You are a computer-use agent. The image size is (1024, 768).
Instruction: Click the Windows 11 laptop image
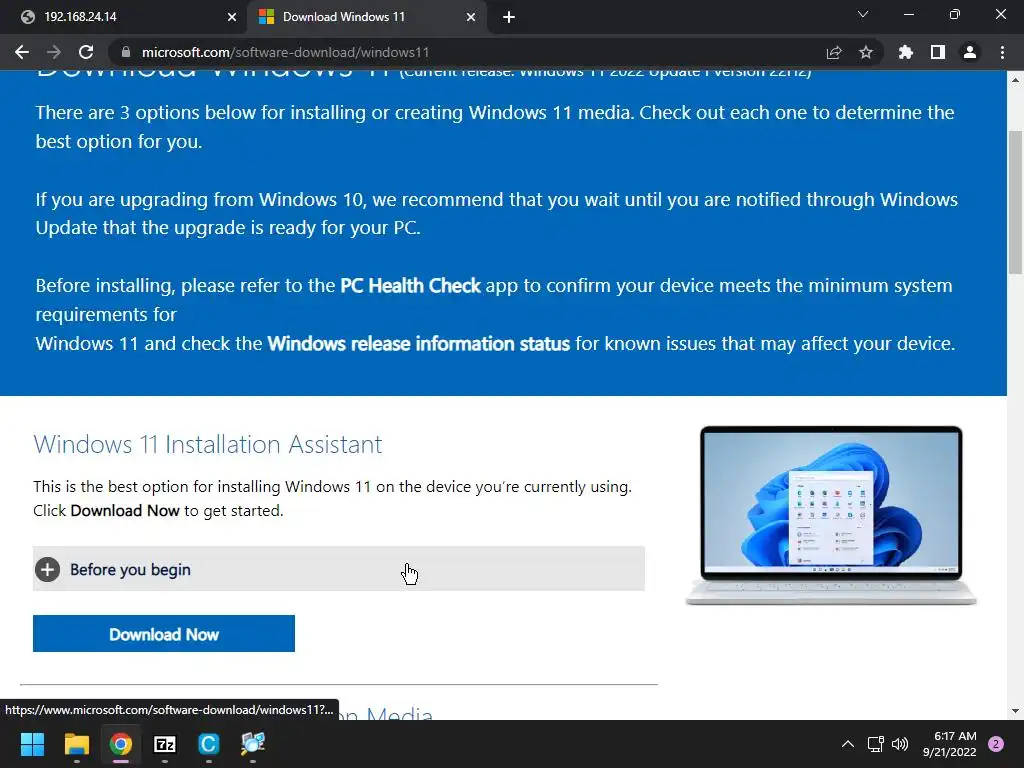pyautogui.click(x=831, y=515)
